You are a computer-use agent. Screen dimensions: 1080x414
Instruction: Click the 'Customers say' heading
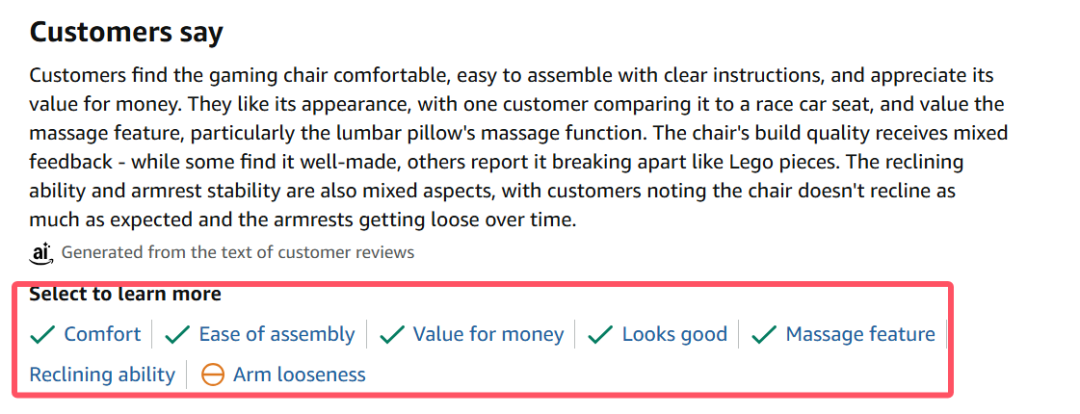[126, 33]
